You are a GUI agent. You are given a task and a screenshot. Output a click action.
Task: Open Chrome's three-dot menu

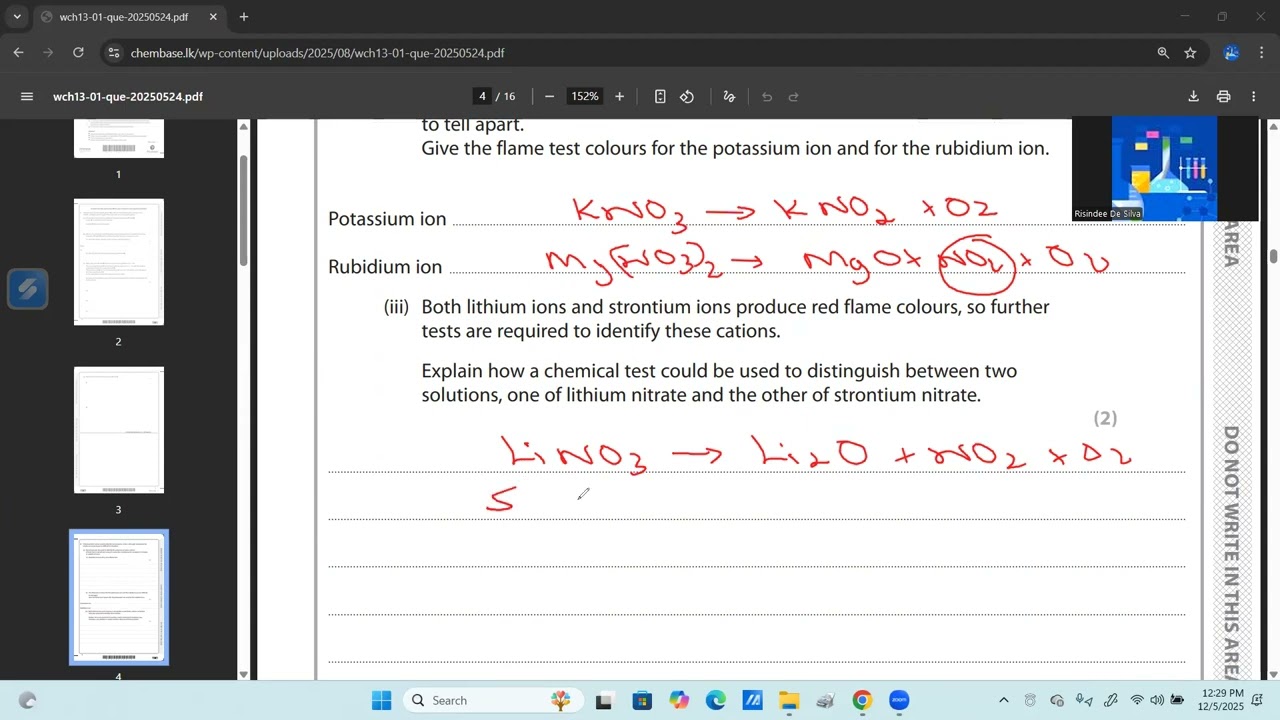tap(1261, 53)
